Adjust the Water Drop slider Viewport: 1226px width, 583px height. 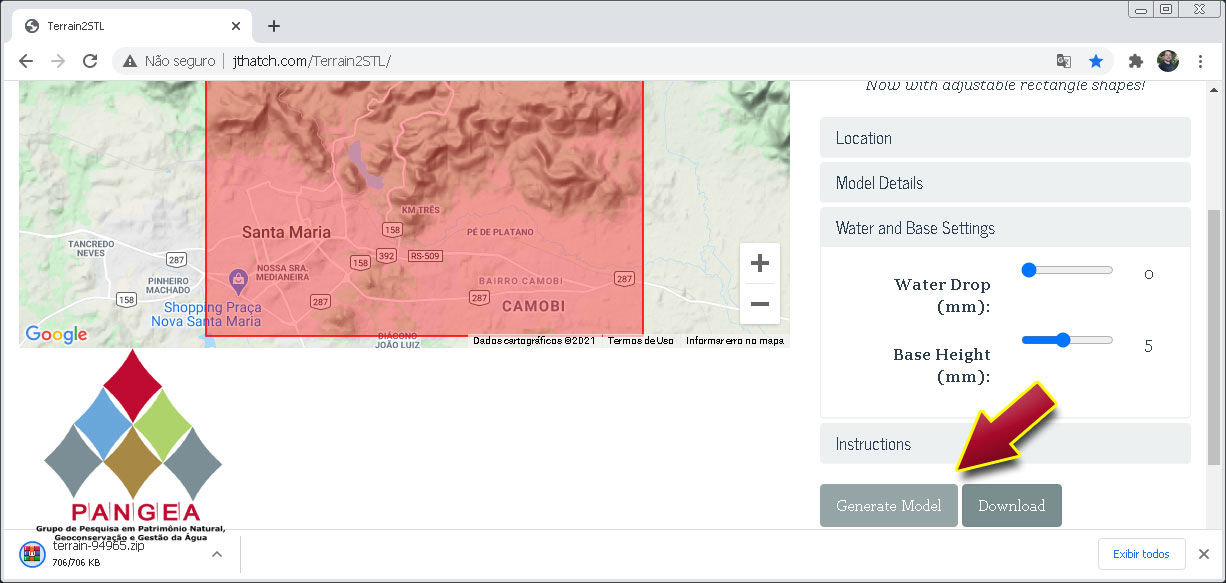[1067, 270]
